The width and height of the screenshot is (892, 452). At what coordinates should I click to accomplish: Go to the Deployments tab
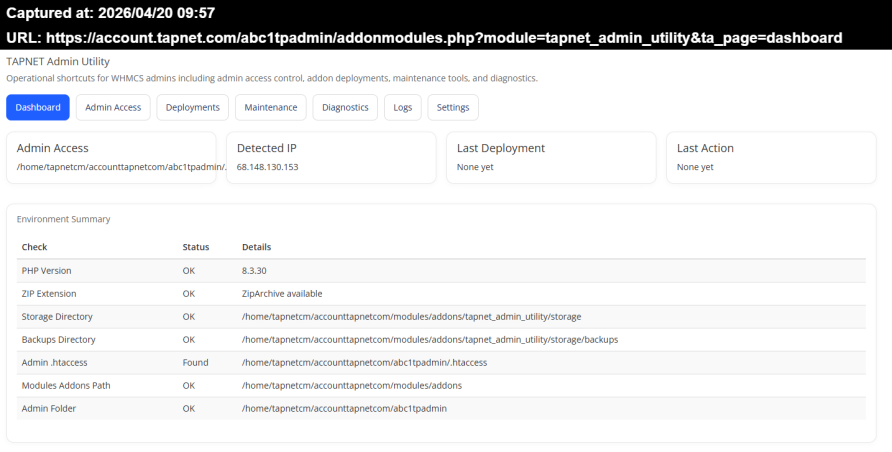point(193,107)
